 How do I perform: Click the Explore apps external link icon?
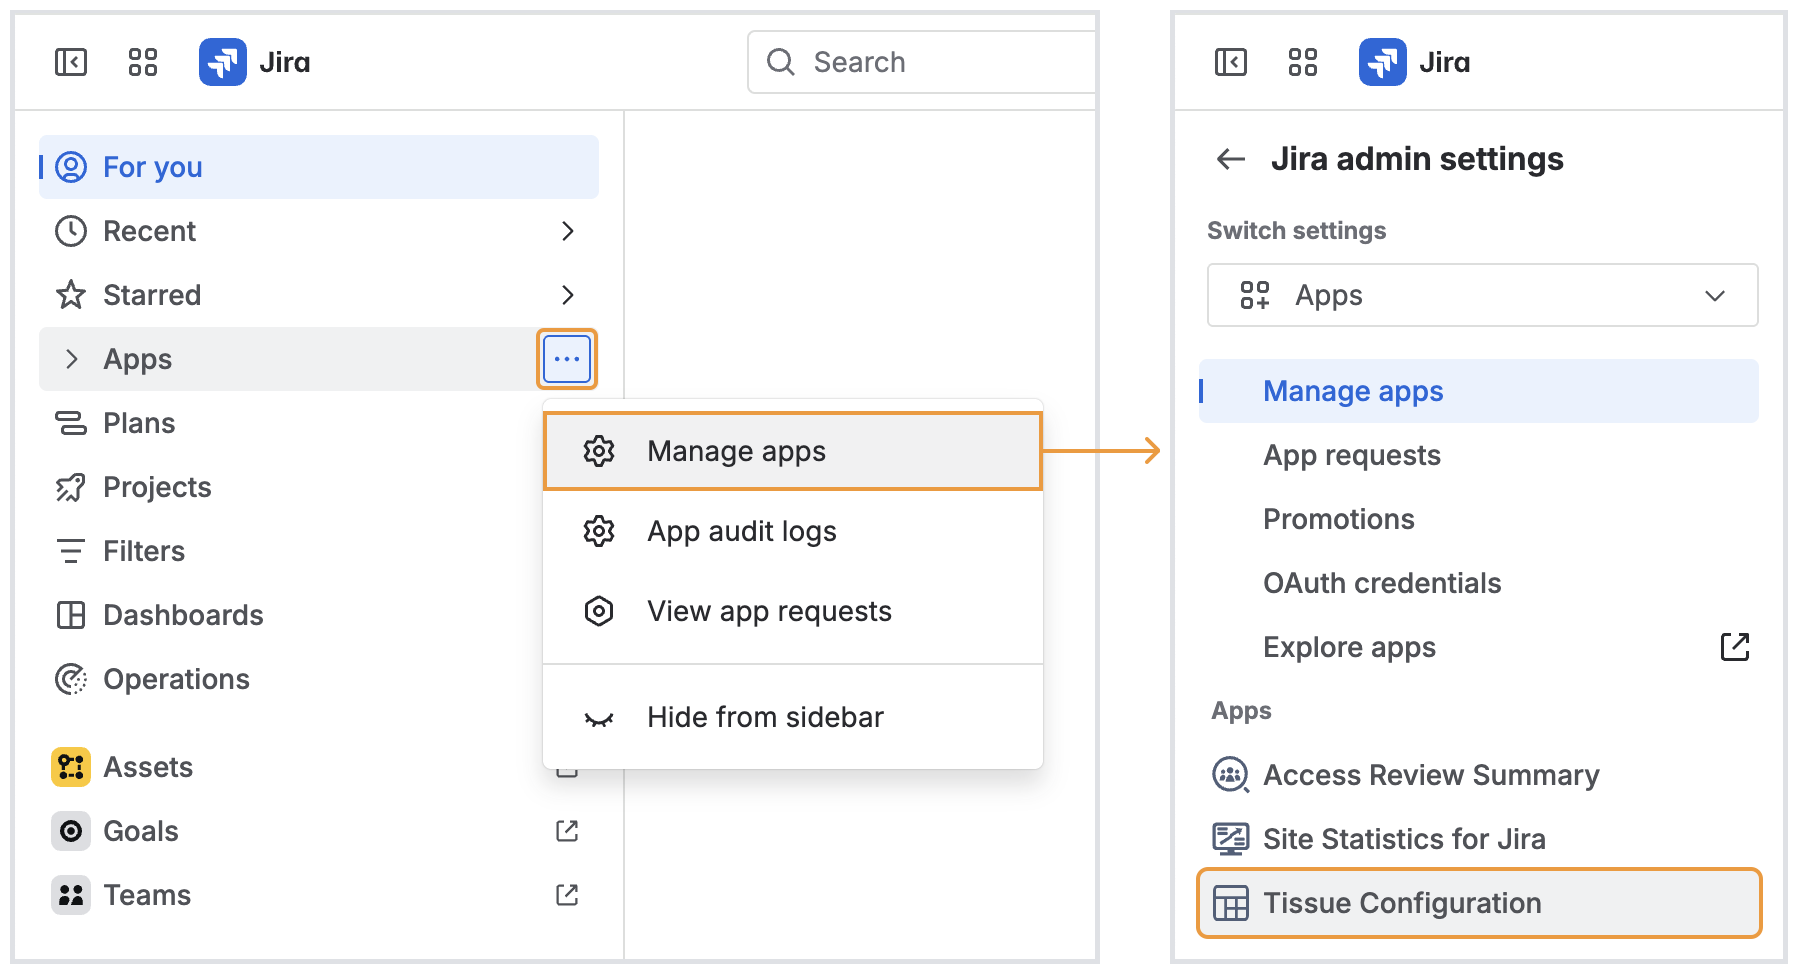(x=1734, y=647)
